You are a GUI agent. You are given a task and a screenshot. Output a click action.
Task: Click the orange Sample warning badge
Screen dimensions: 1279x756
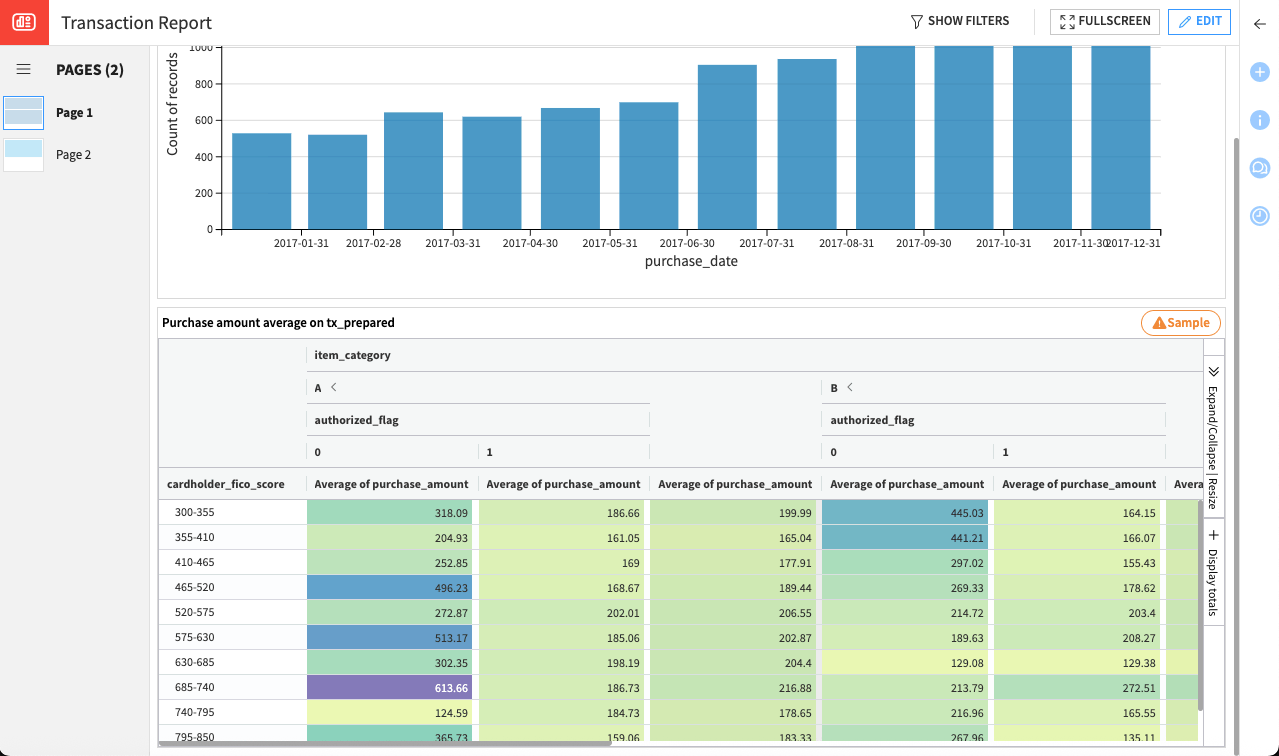click(1180, 322)
